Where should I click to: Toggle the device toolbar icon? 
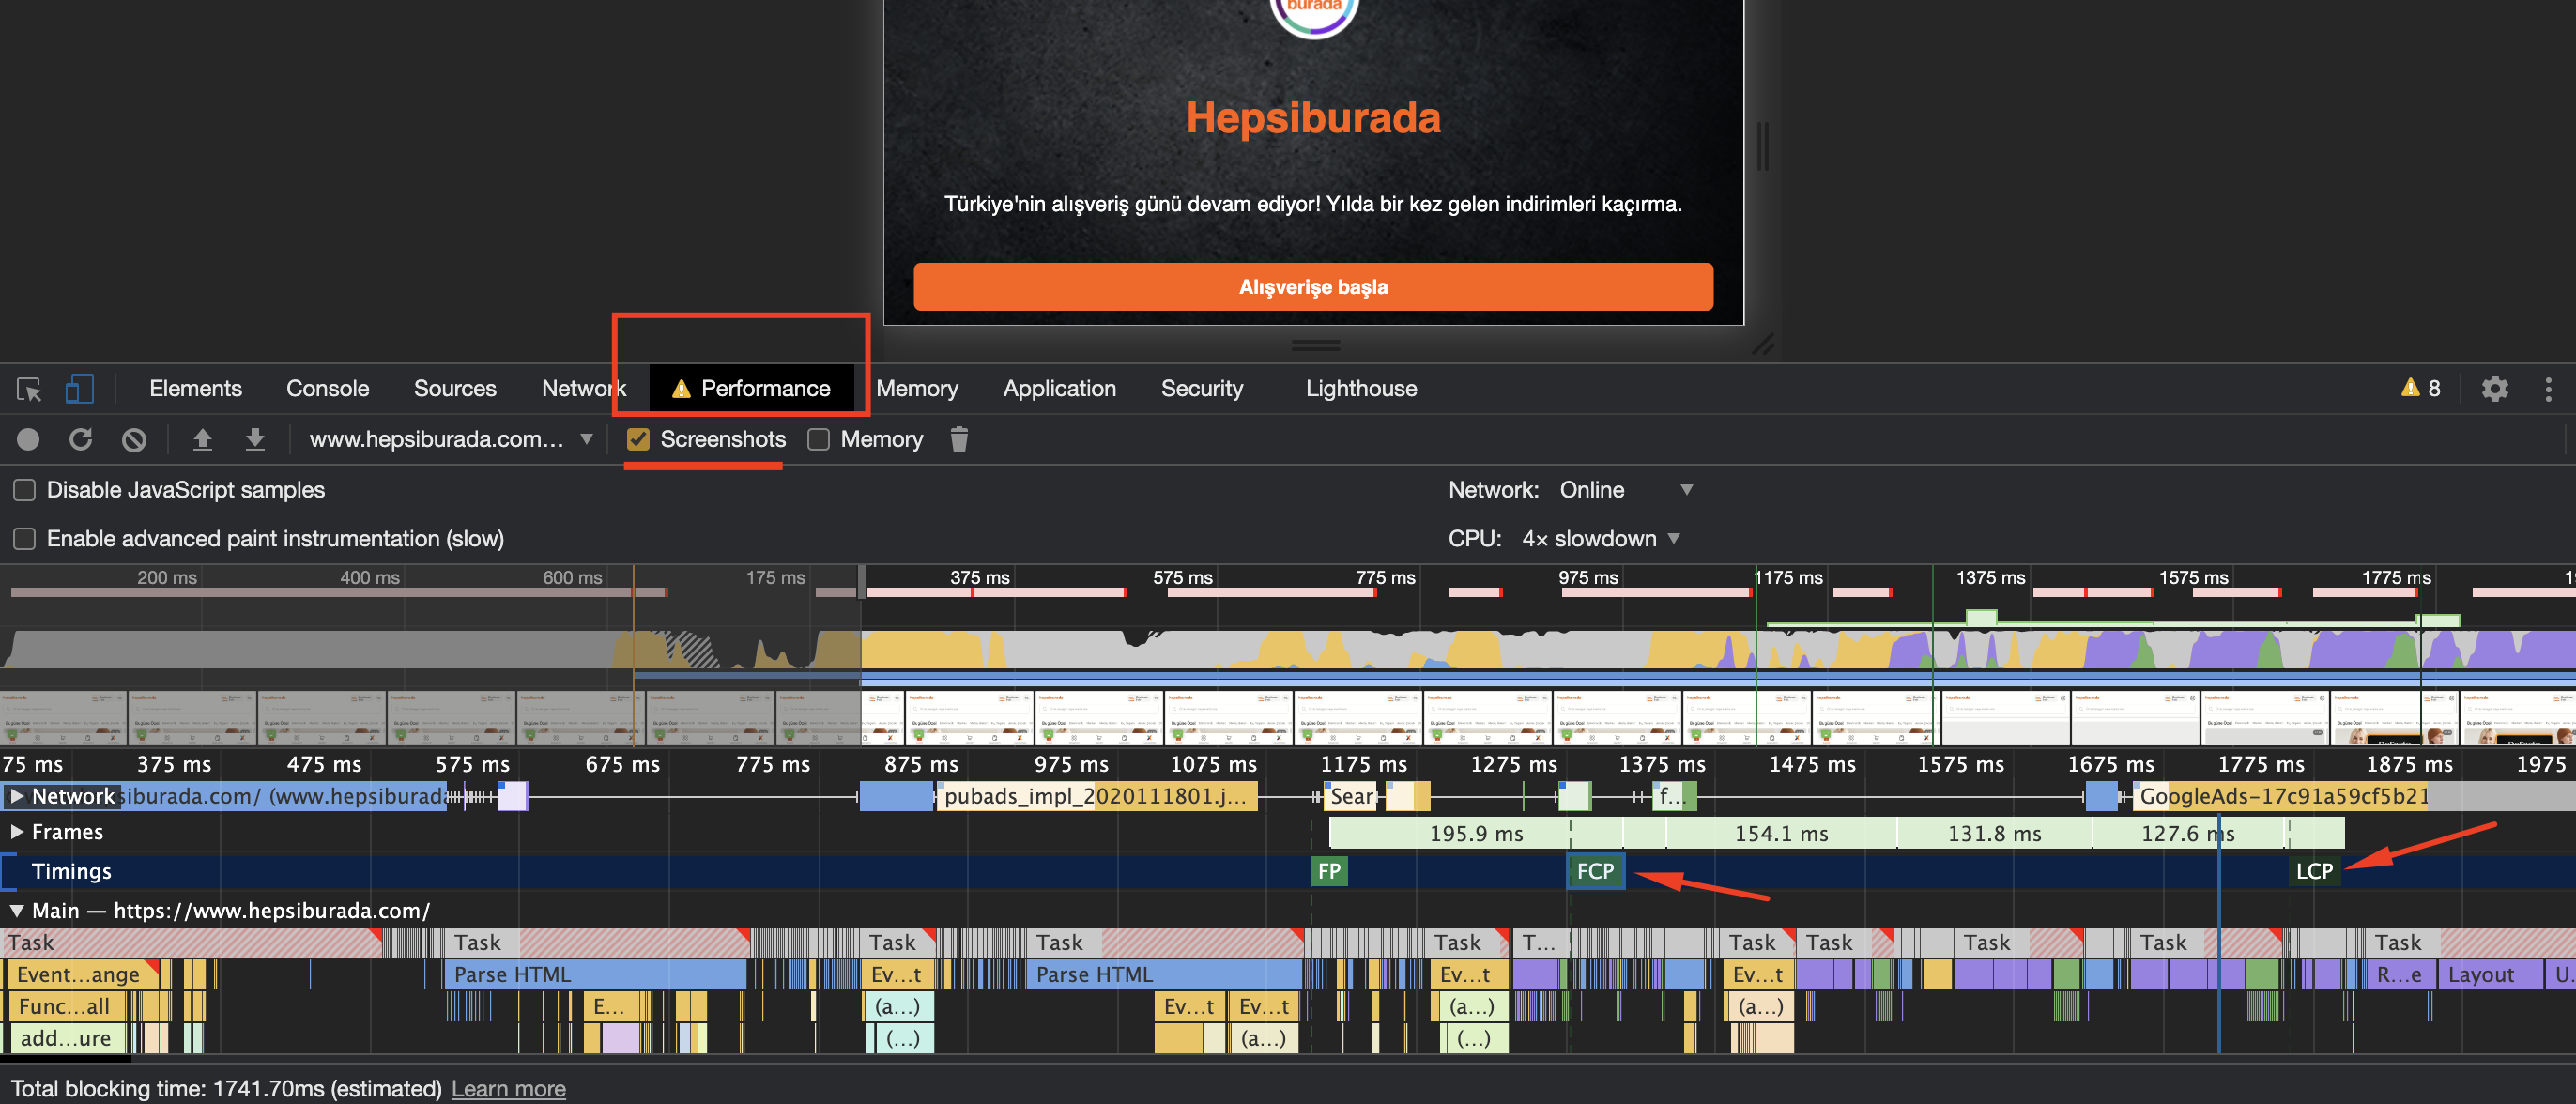[x=79, y=389]
